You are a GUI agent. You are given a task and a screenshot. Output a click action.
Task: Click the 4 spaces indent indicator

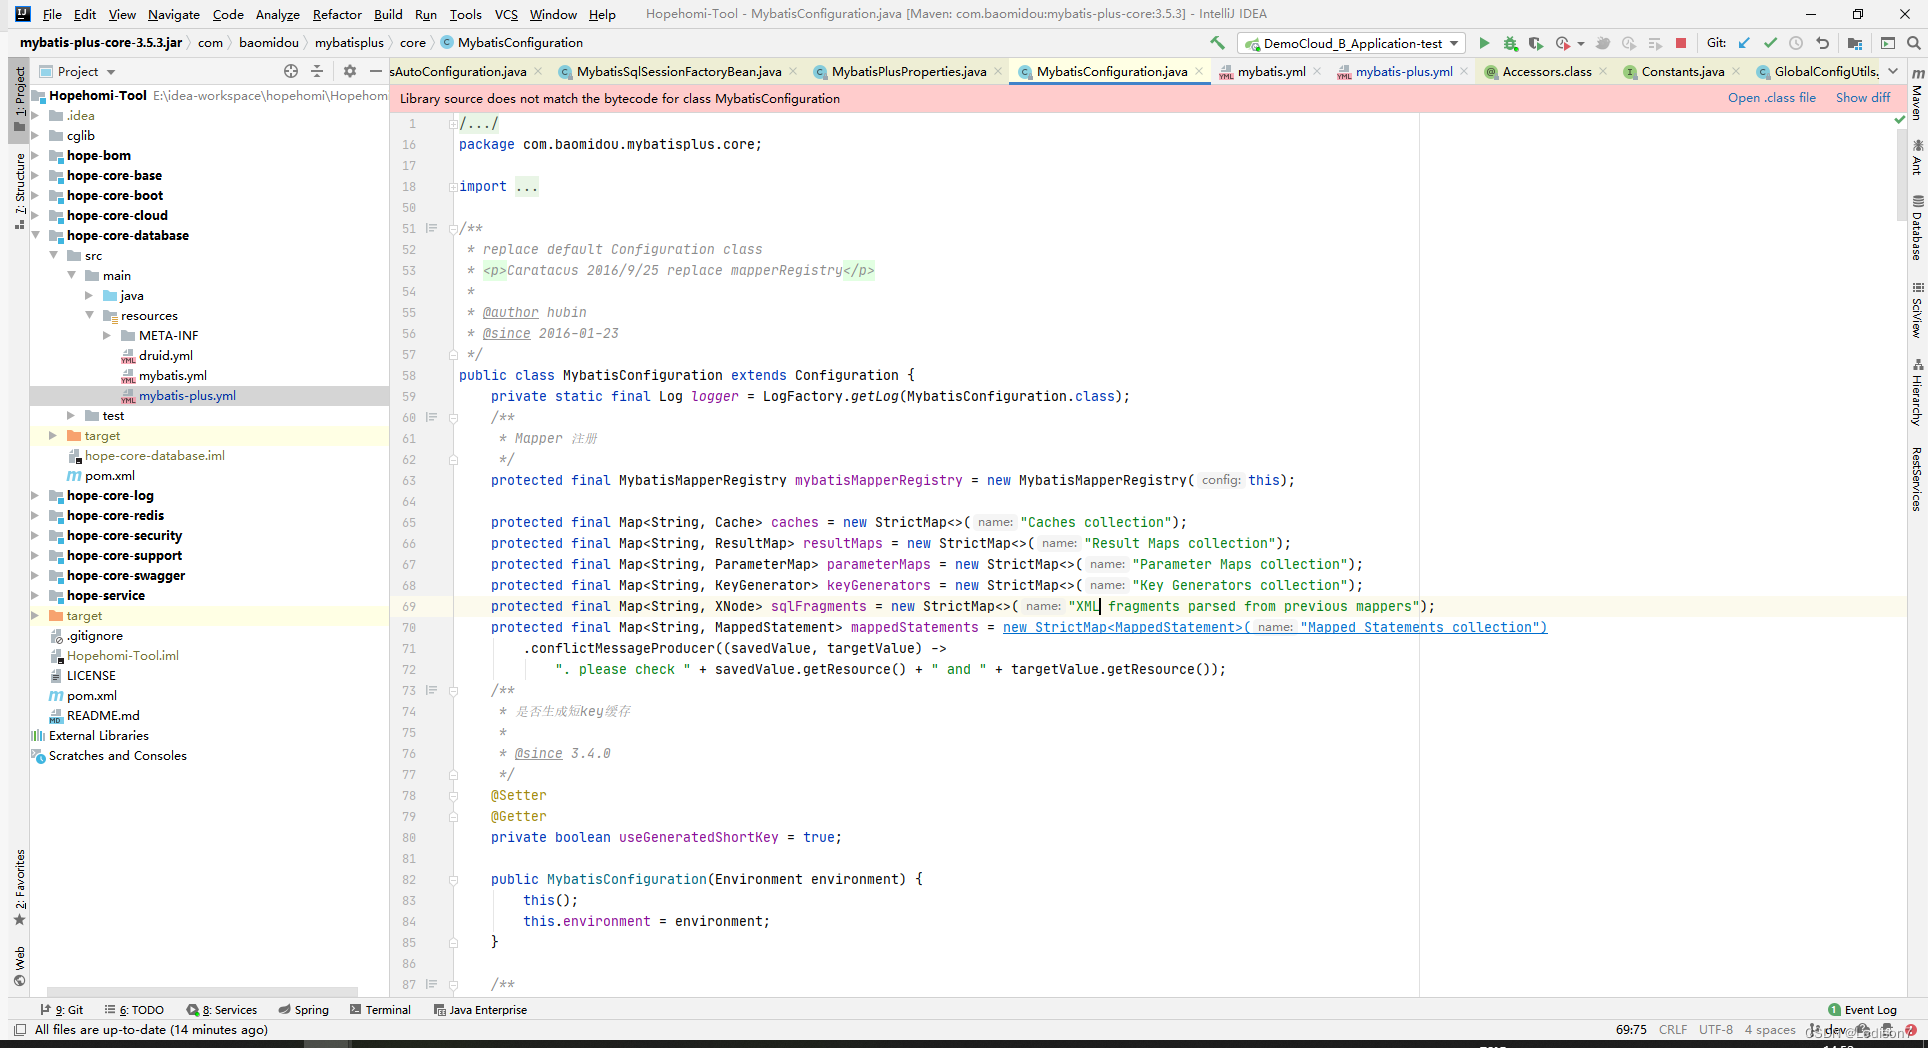[x=1769, y=1030]
